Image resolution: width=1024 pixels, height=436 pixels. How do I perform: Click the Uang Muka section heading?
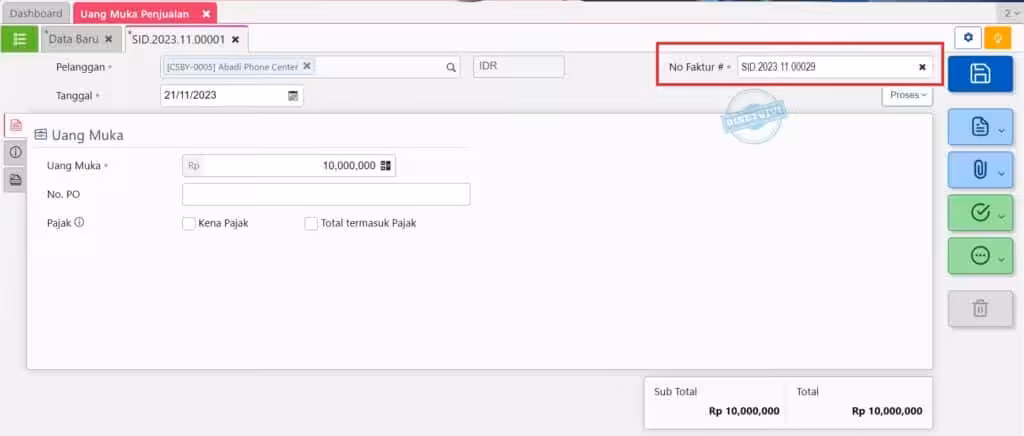coord(79,134)
